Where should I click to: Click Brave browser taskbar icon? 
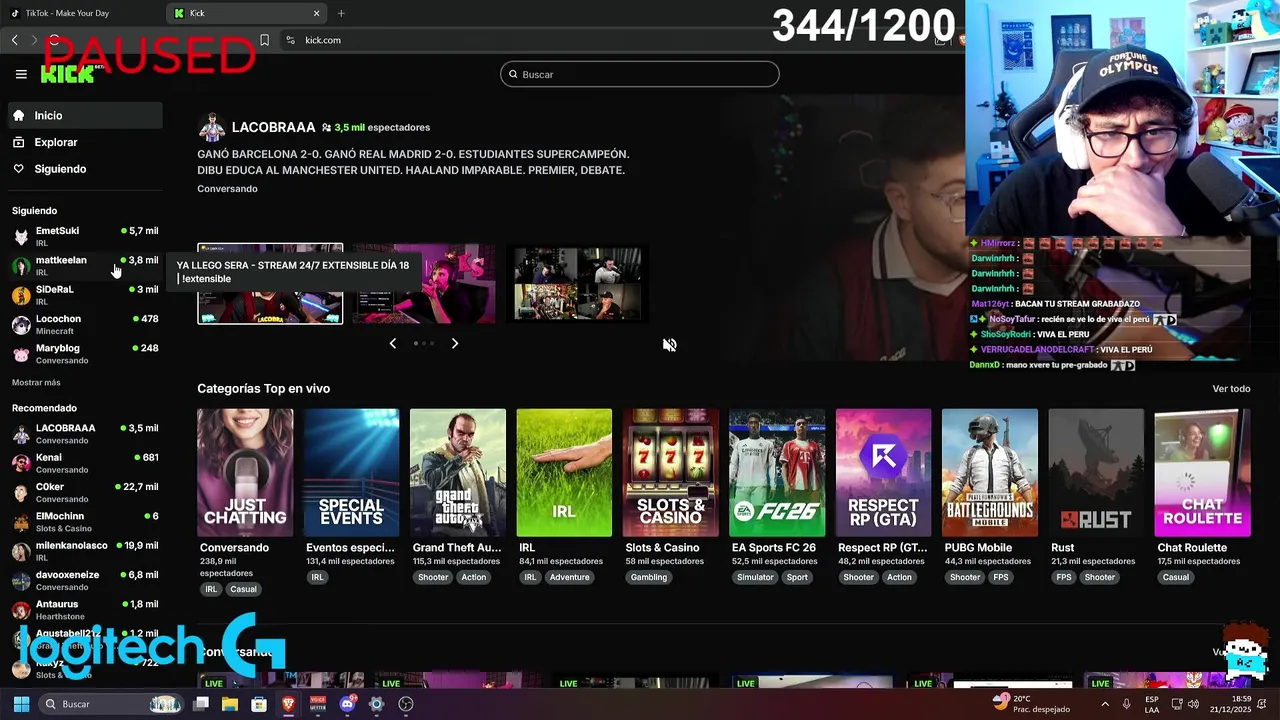[288, 704]
